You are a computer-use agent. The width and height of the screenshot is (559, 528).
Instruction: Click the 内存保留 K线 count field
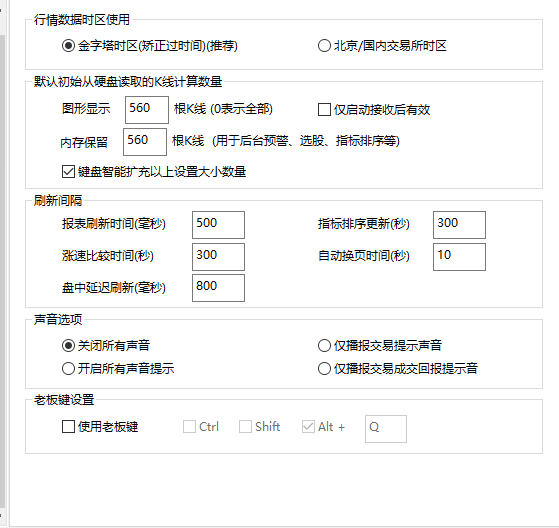pyautogui.click(x=145, y=142)
